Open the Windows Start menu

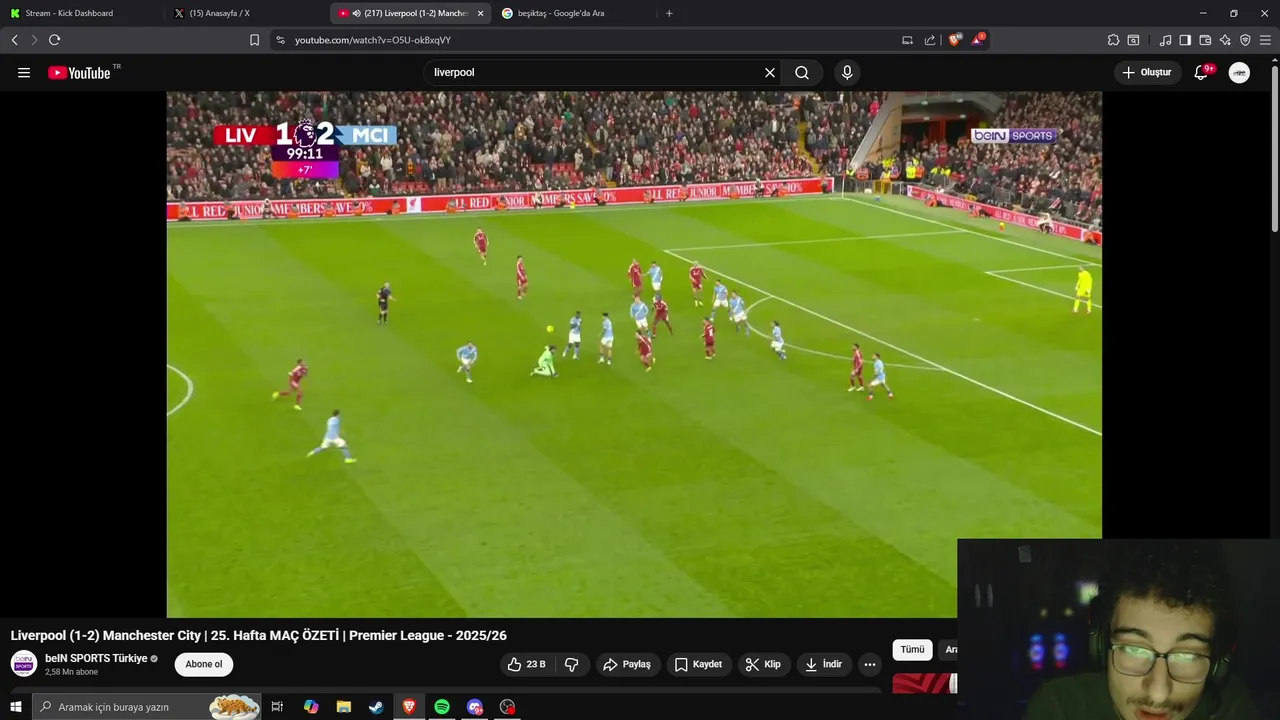coord(15,707)
